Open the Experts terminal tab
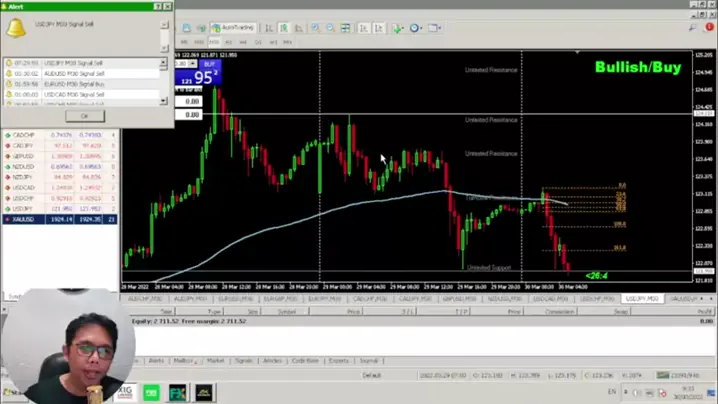This screenshot has width=718, height=404. click(x=339, y=361)
